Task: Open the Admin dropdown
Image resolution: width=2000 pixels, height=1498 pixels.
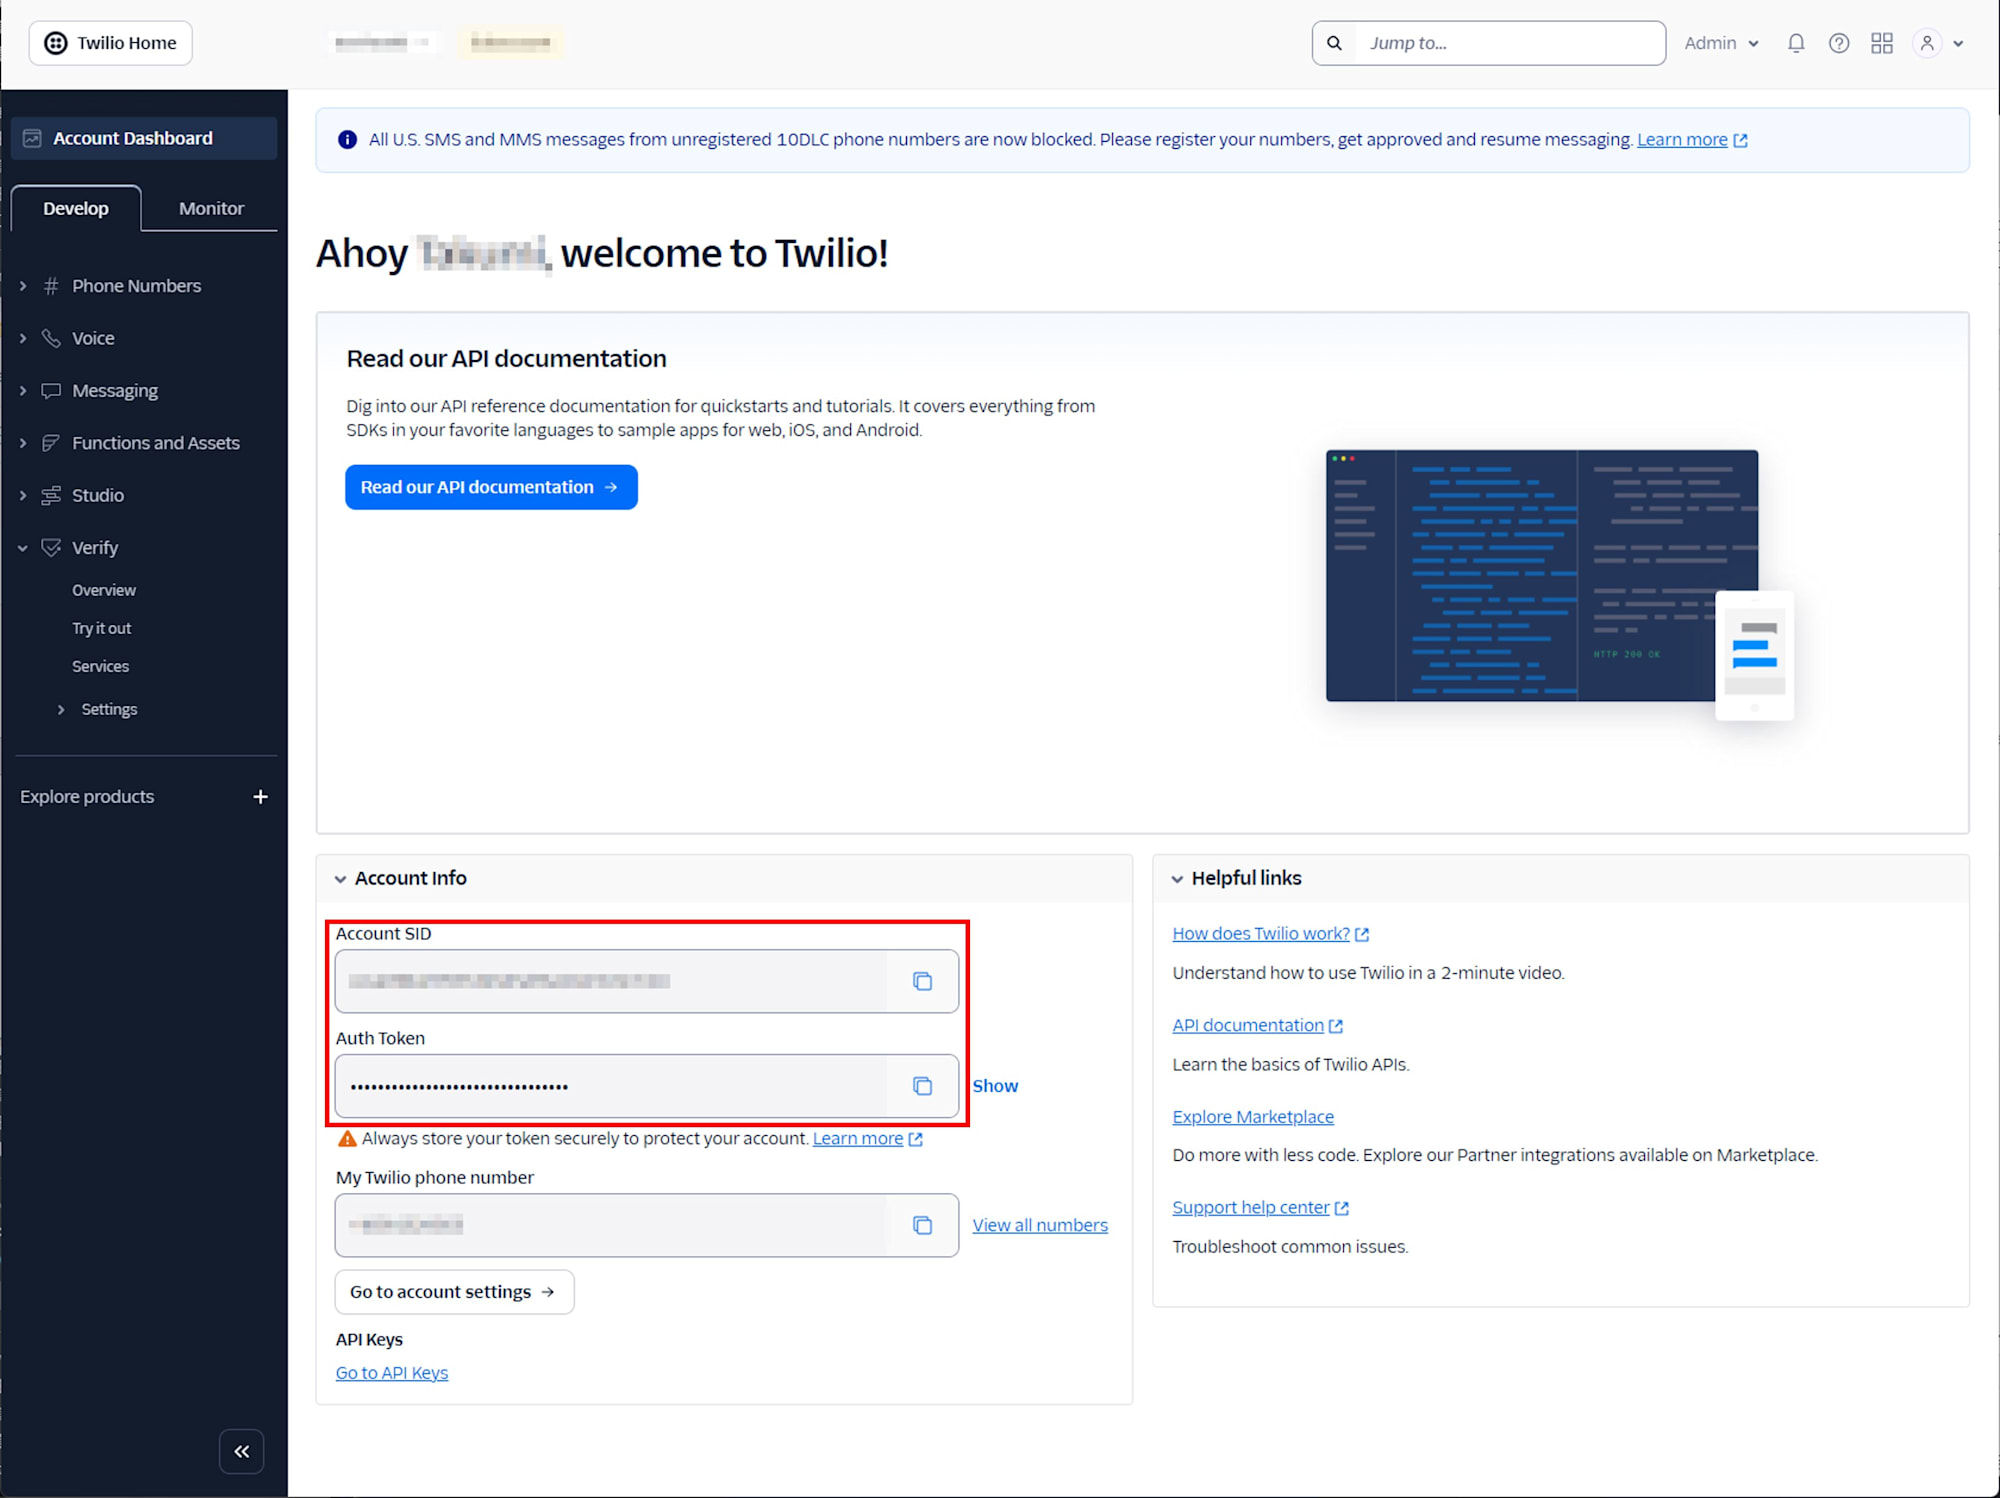Action: click(1720, 43)
